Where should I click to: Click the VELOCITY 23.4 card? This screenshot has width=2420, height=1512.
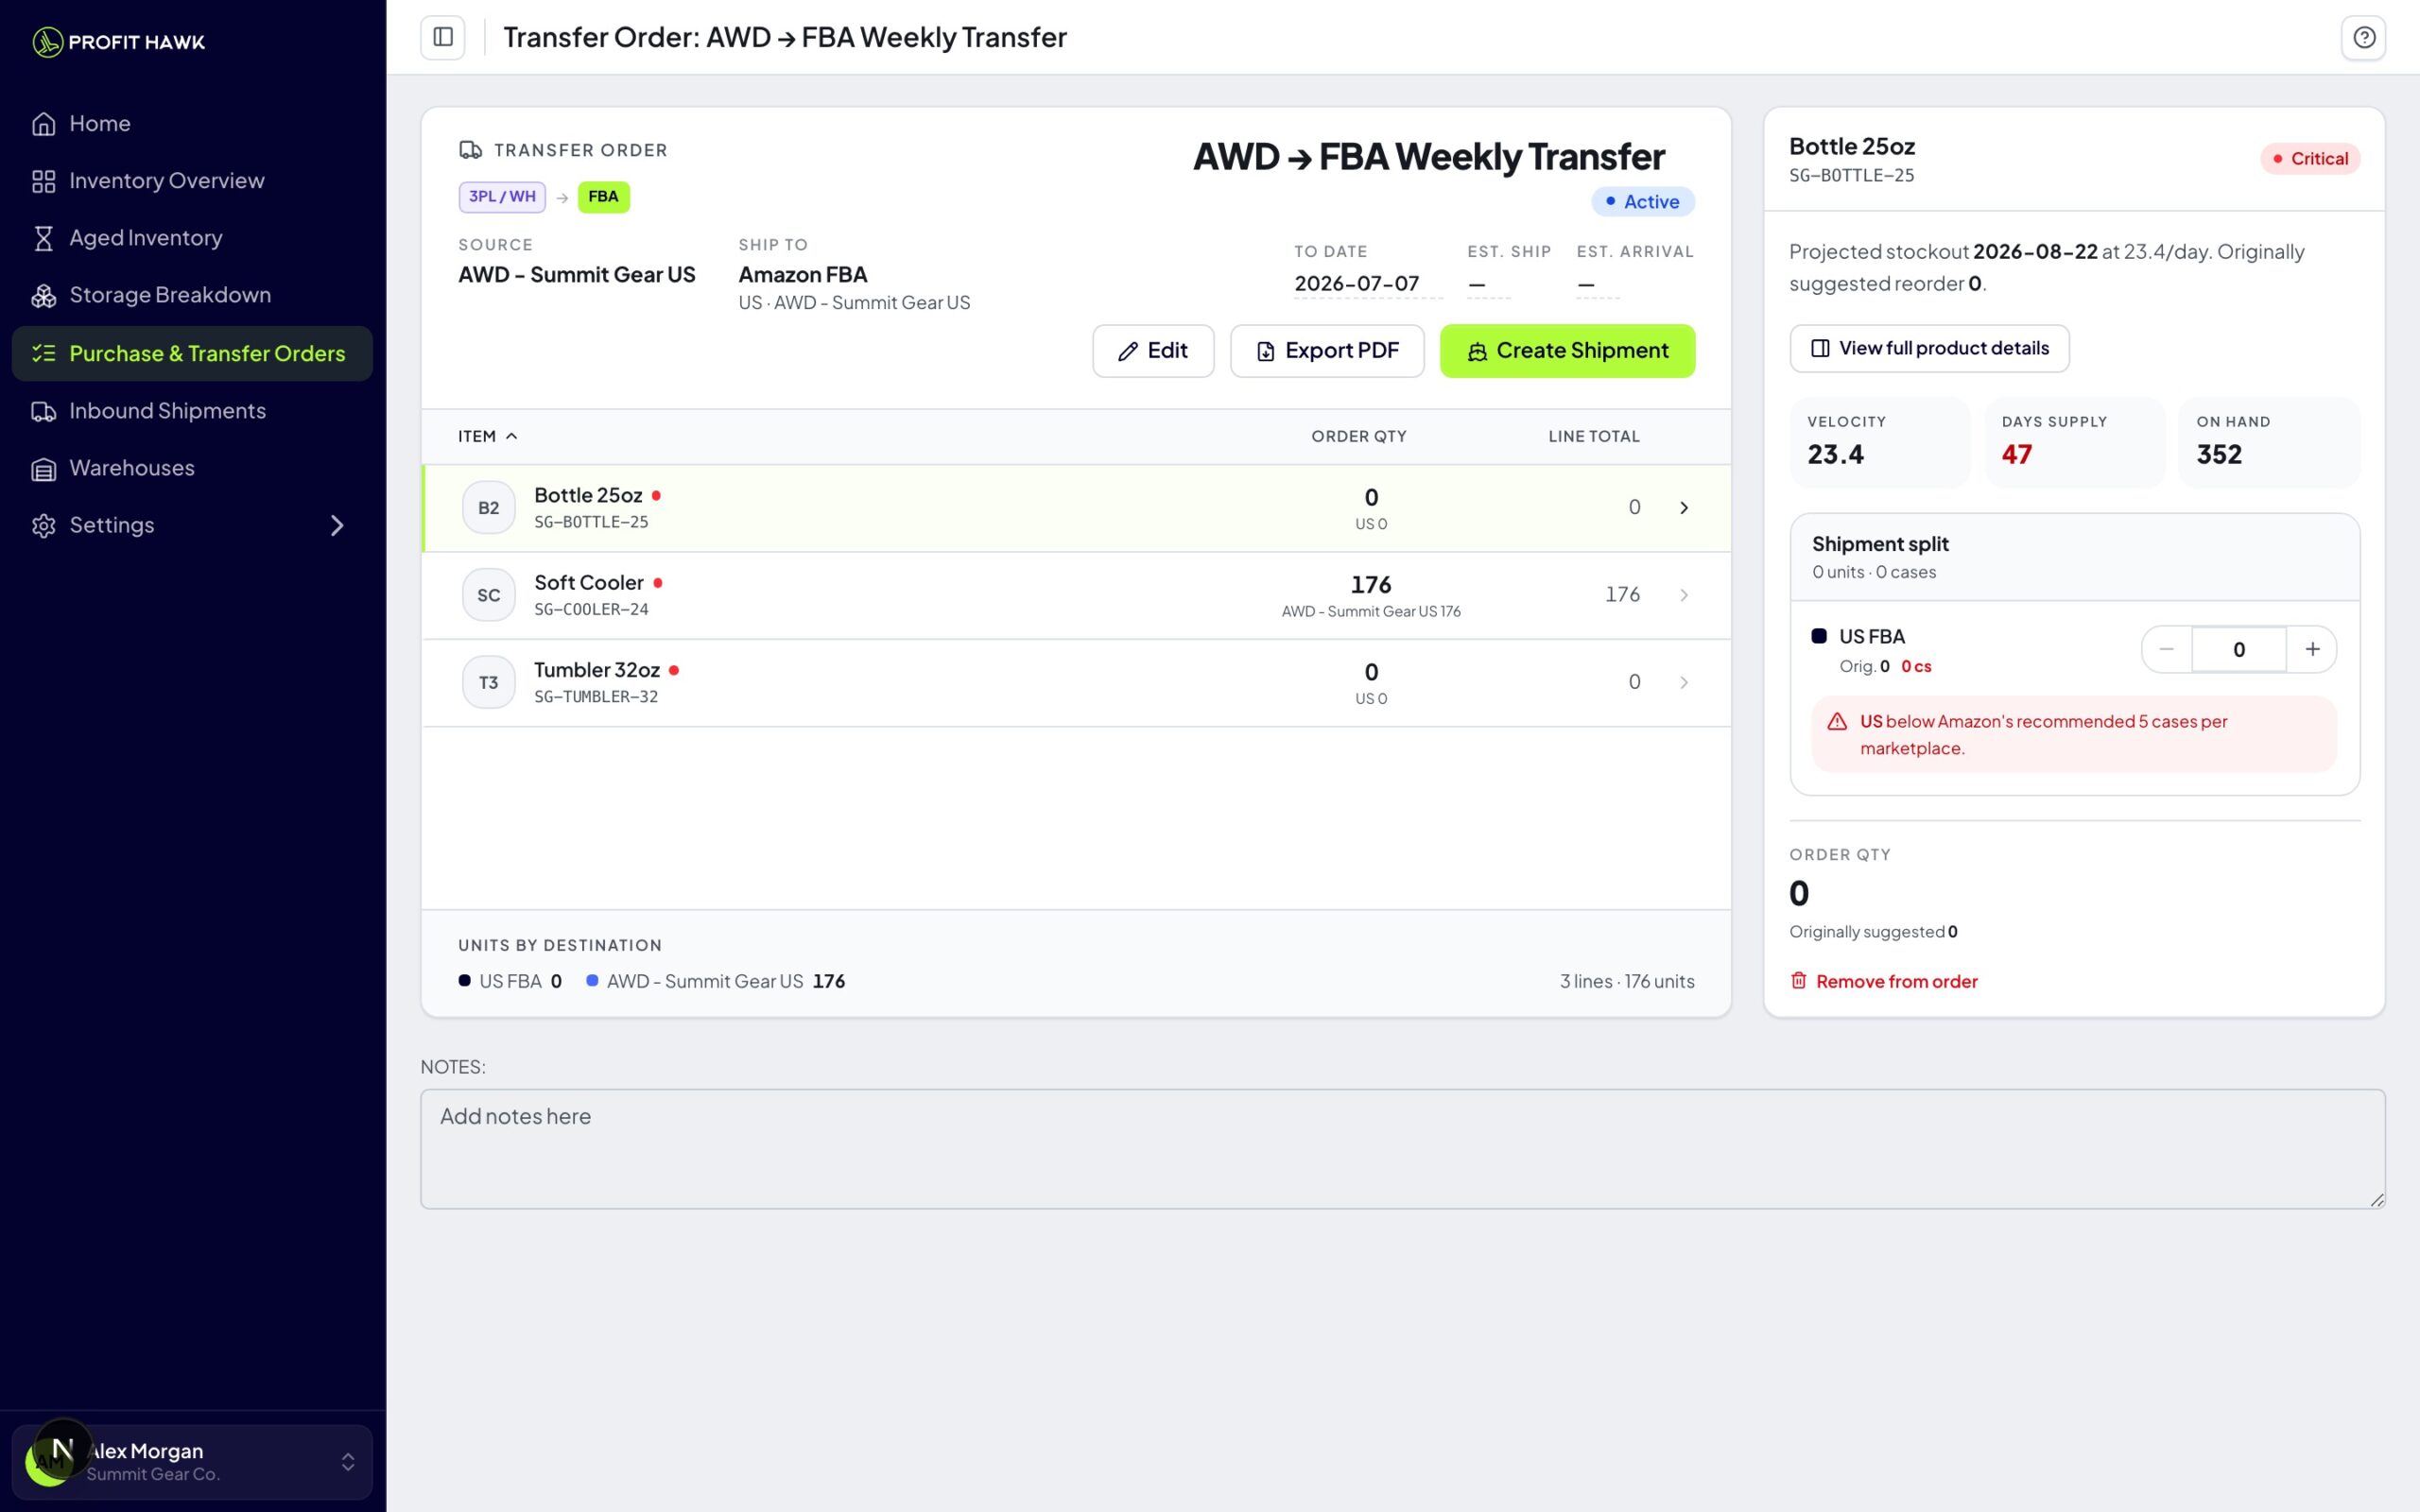point(1880,442)
